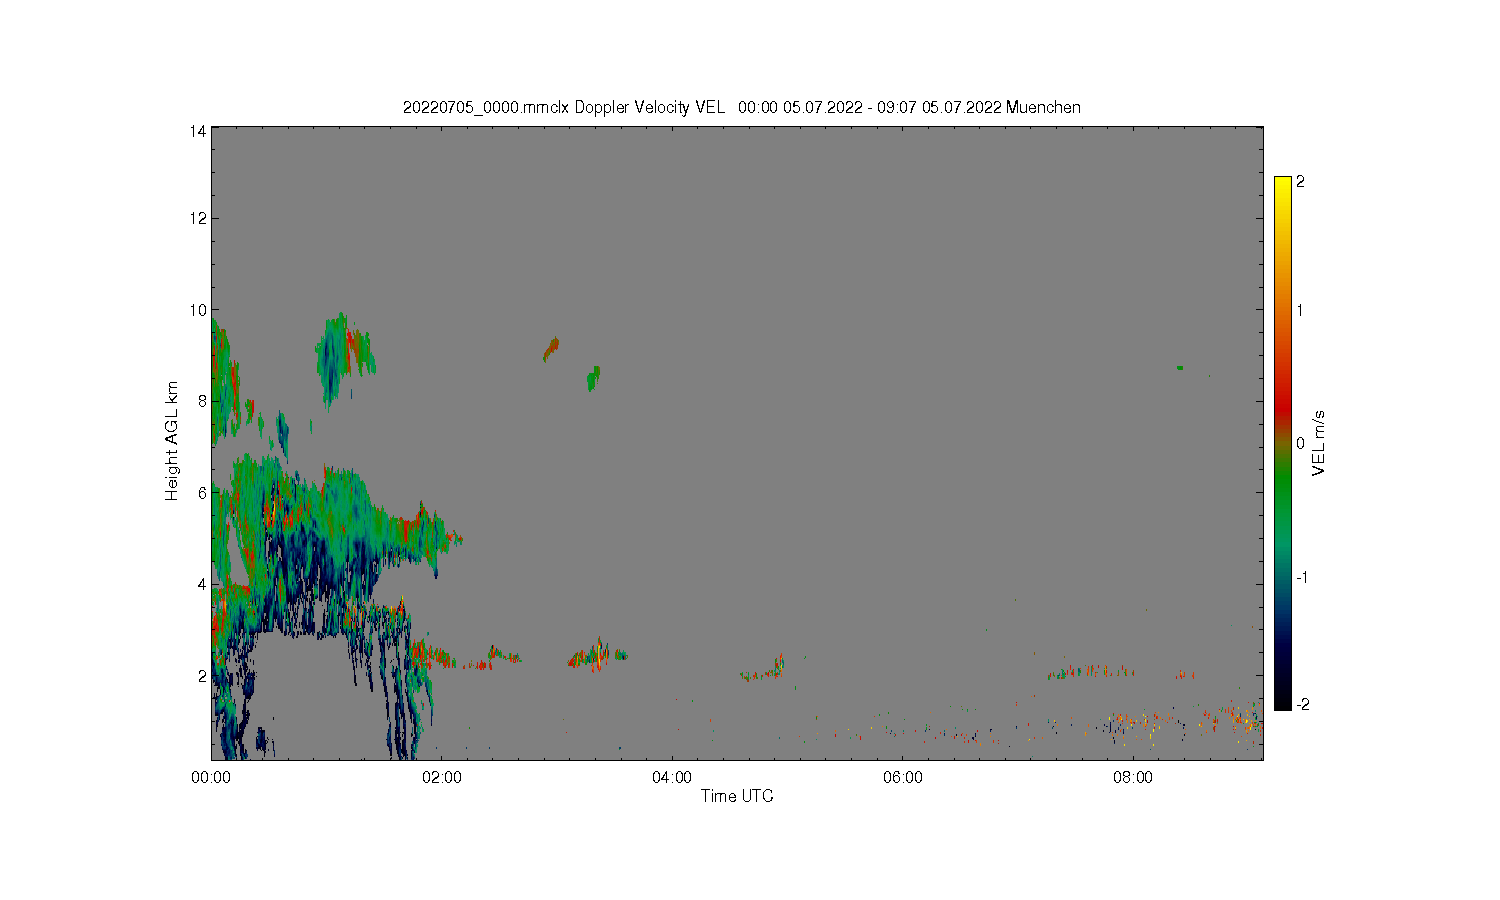Click the tiny green echo near 08:25 at 8.7 km
Screen dimensions: 1500x900
[x=1180, y=367]
